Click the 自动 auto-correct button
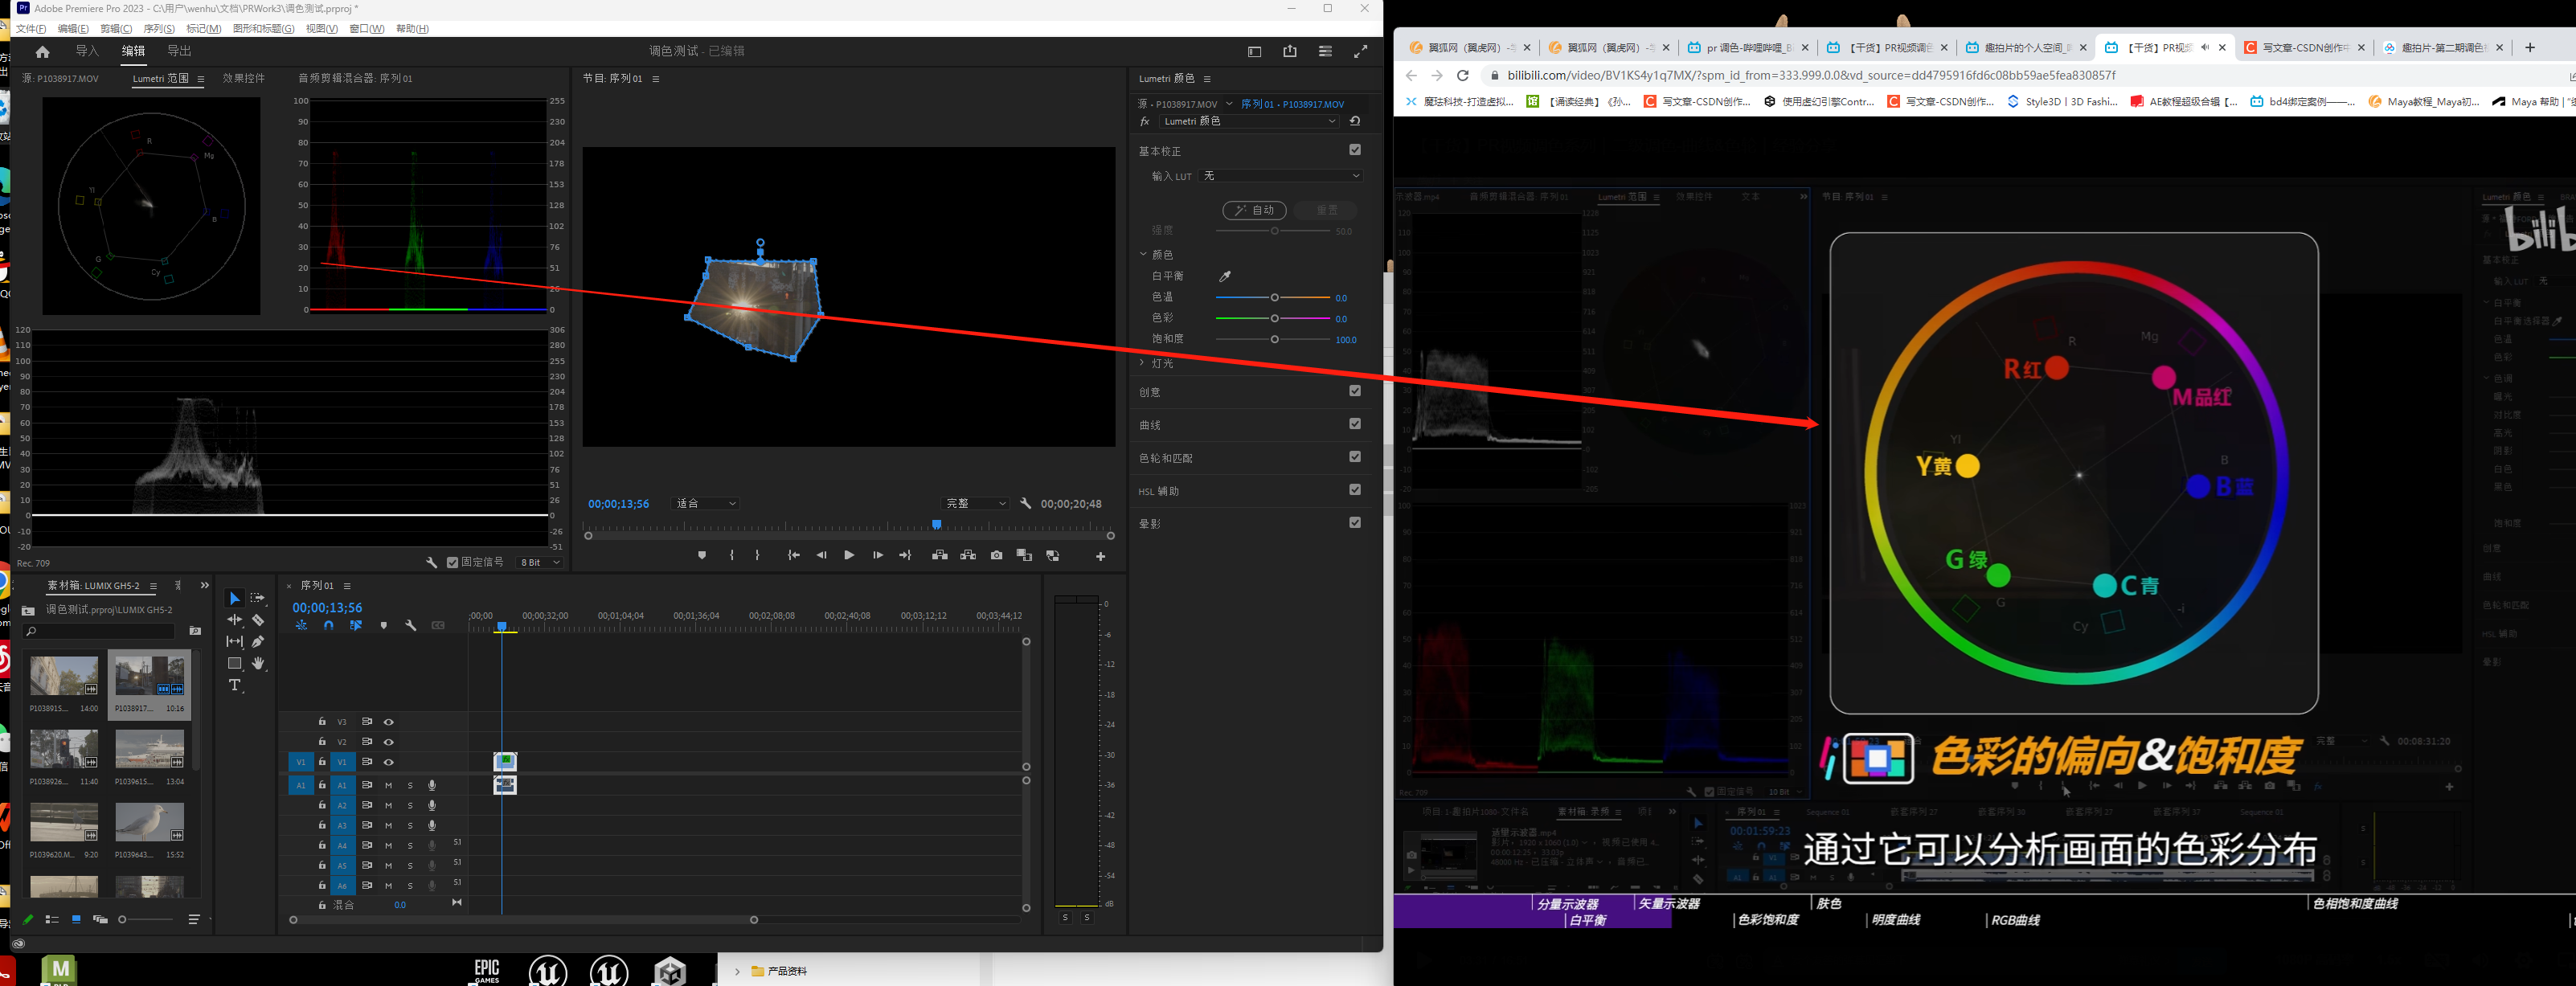The image size is (2576, 986). click(1254, 210)
